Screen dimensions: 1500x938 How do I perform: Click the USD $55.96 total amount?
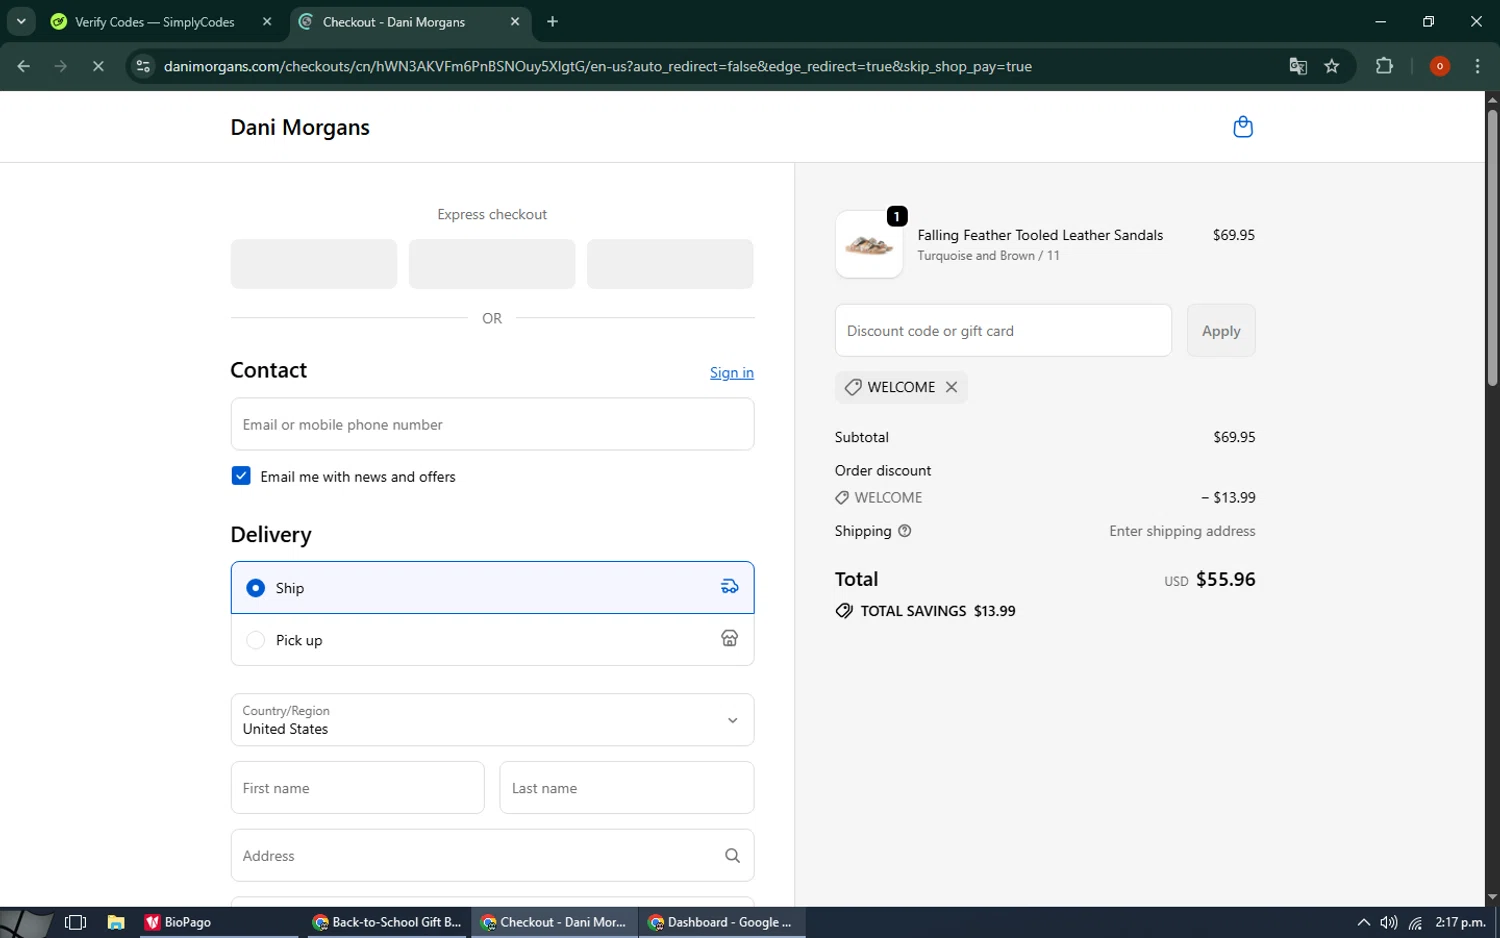click(1210, 579)
